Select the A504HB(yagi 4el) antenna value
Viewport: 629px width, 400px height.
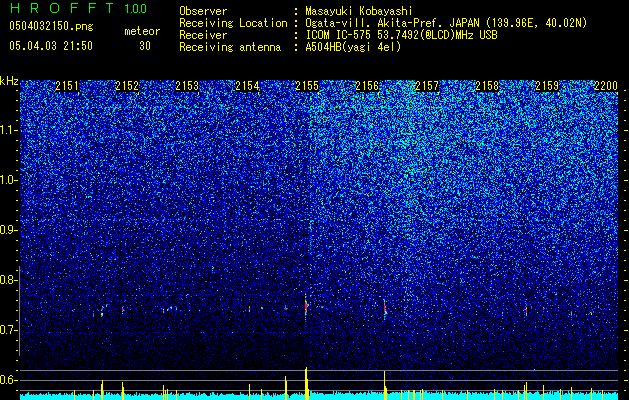(x=353, y=47)
